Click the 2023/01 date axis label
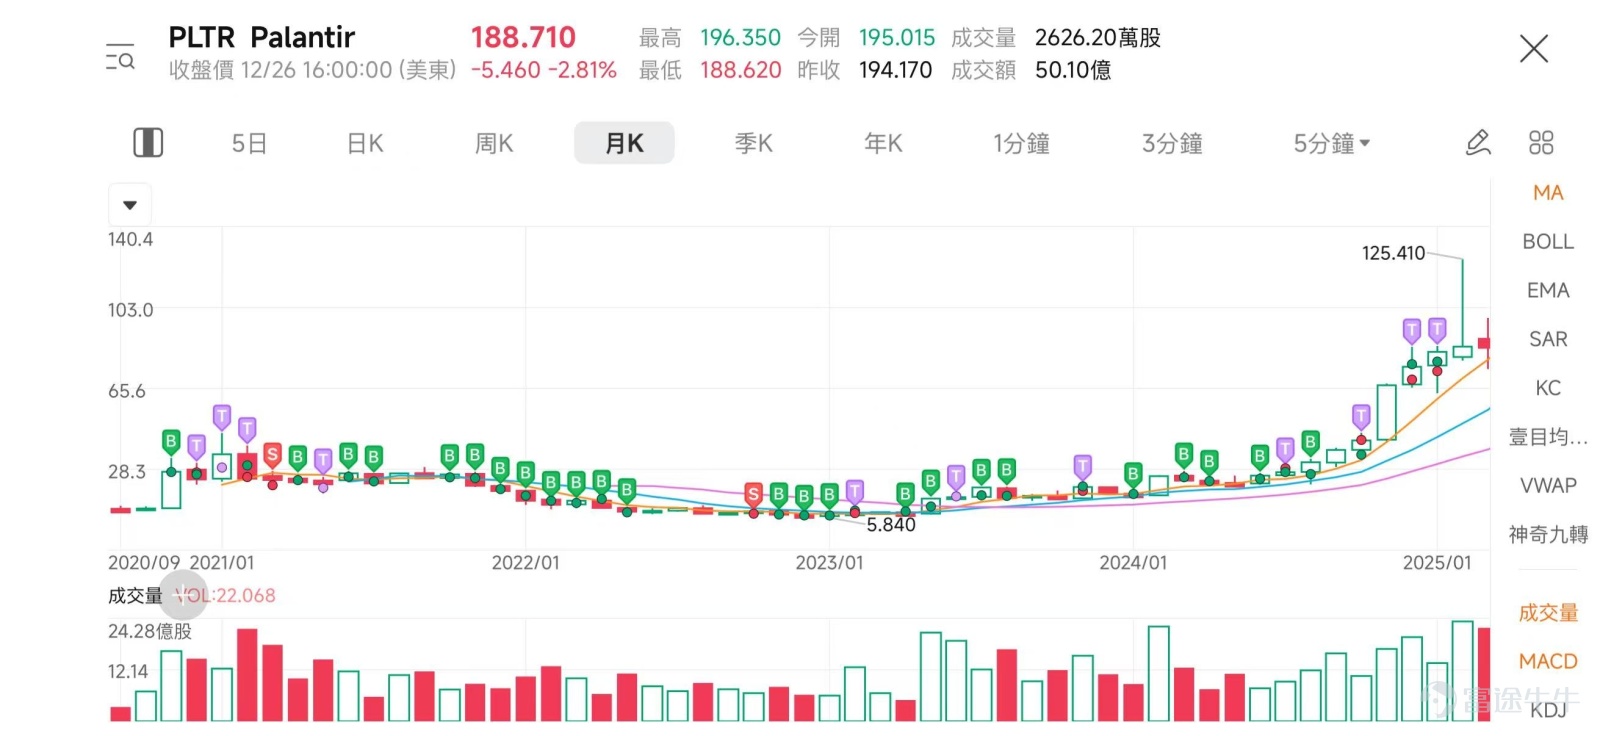 pos(829,563)
